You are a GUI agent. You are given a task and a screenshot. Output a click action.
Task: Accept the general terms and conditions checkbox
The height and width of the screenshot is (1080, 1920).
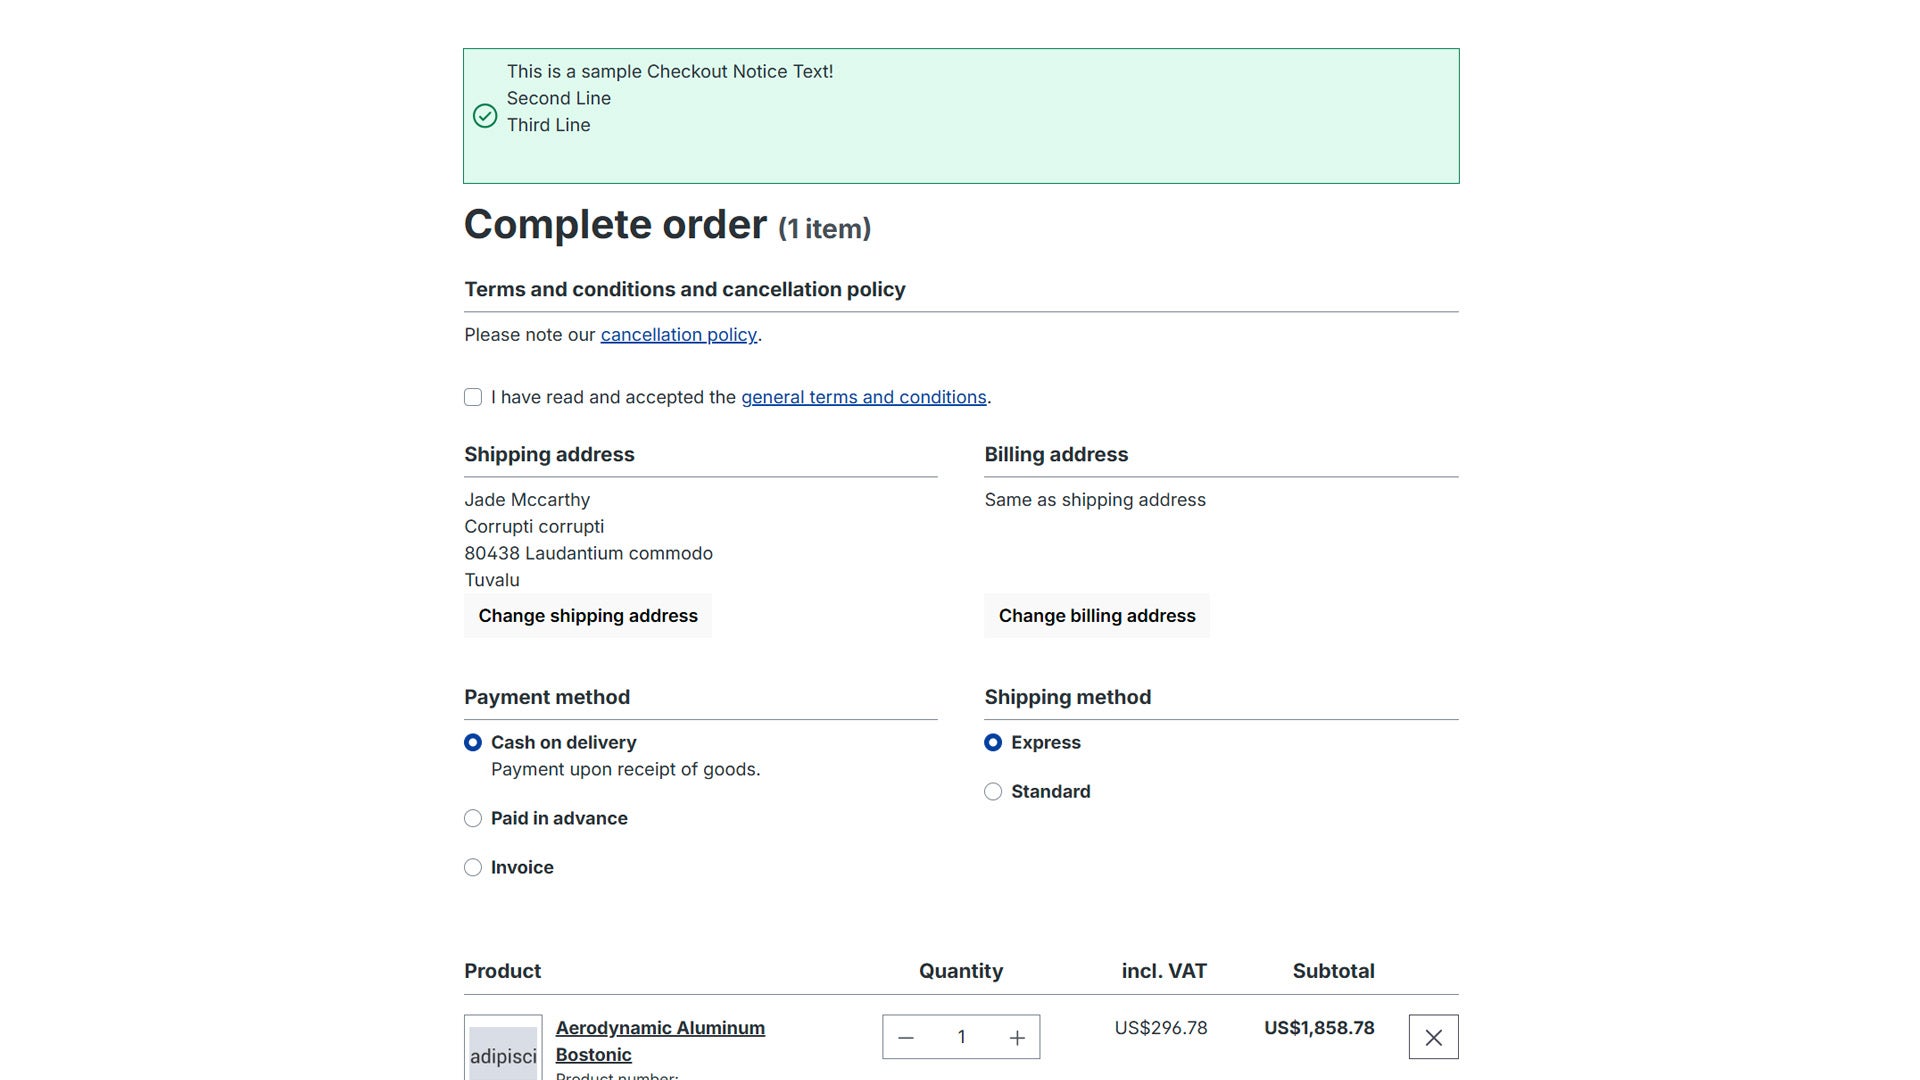pos(473,397)
